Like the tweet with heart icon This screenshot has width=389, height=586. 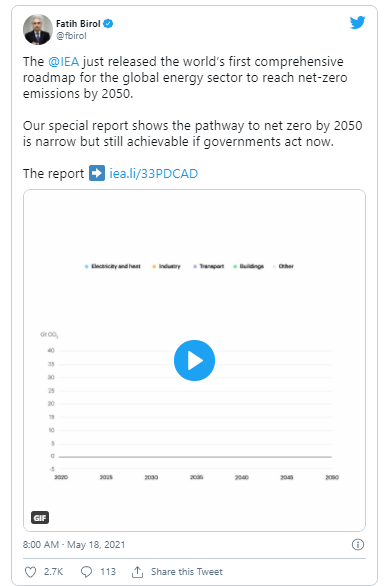click(x=30, y=572)
